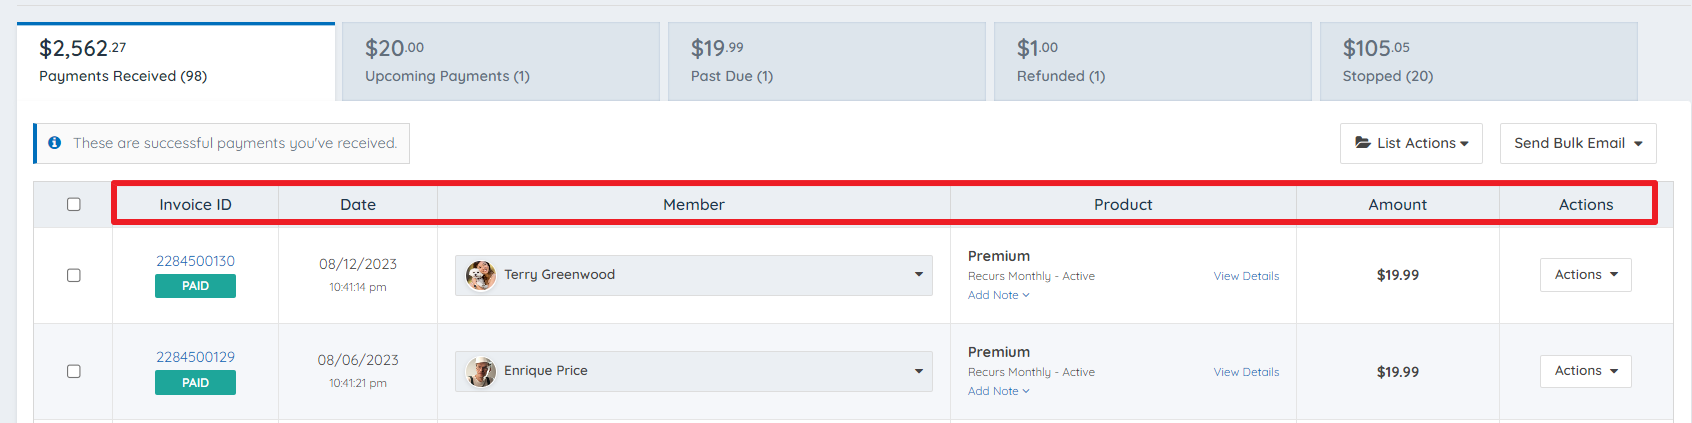Open invoice link 2284500130
The width and height of the screenshot is (1692, 423).
click(195, 261)
